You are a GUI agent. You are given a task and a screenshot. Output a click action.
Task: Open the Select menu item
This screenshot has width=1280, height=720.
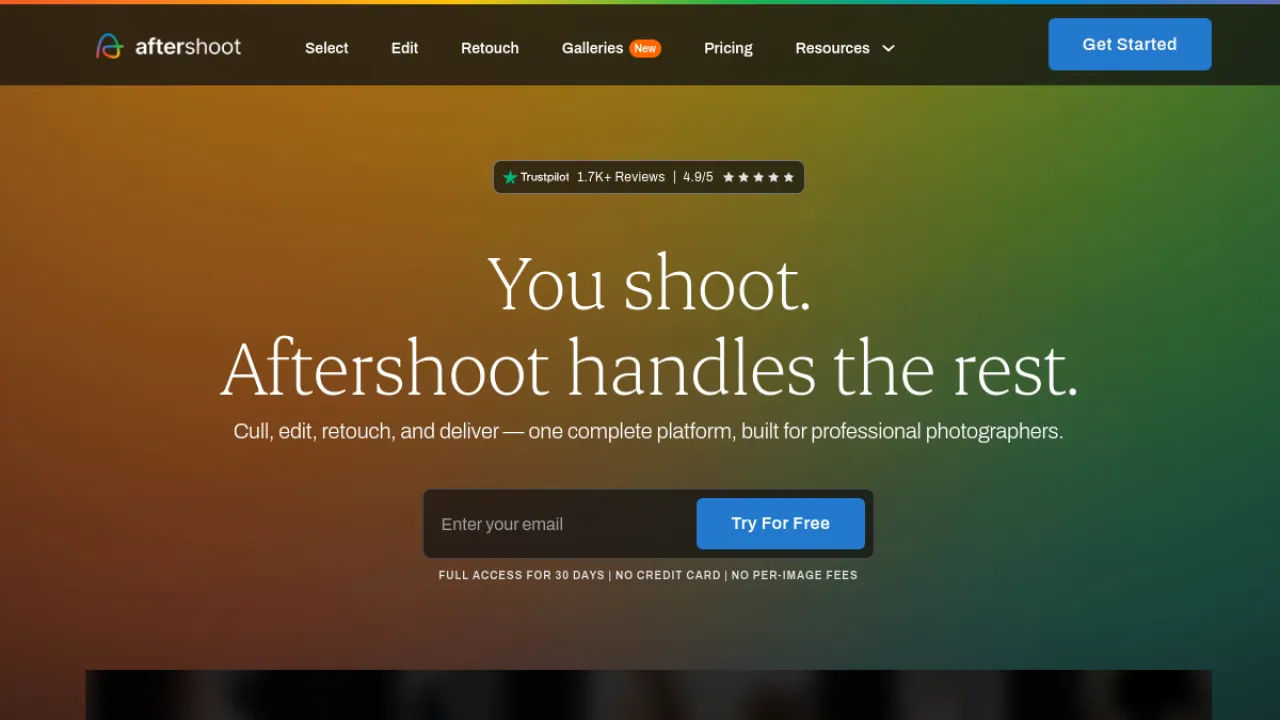327,48
